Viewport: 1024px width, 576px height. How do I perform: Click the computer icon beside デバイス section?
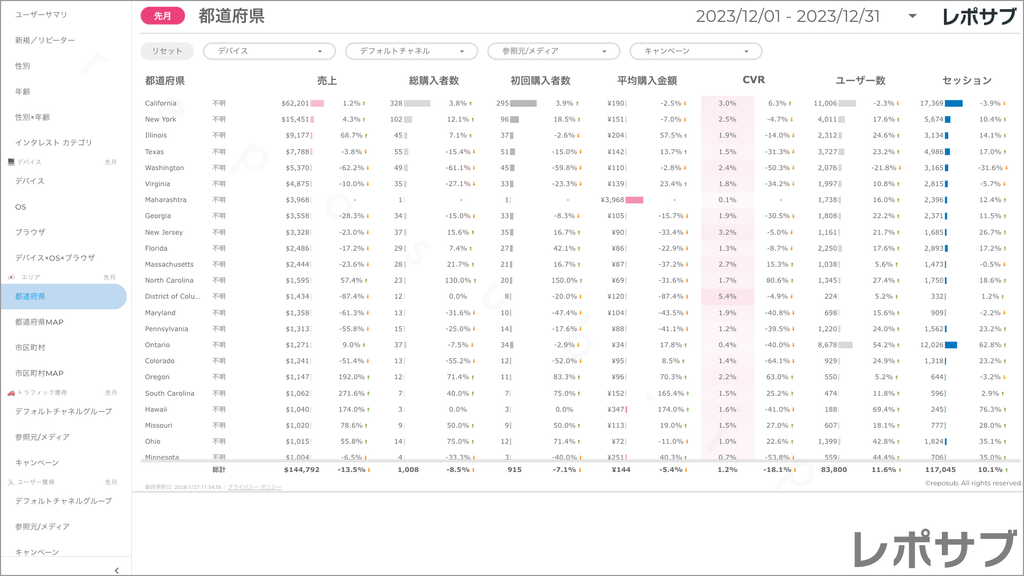click(x=10, y=162)
